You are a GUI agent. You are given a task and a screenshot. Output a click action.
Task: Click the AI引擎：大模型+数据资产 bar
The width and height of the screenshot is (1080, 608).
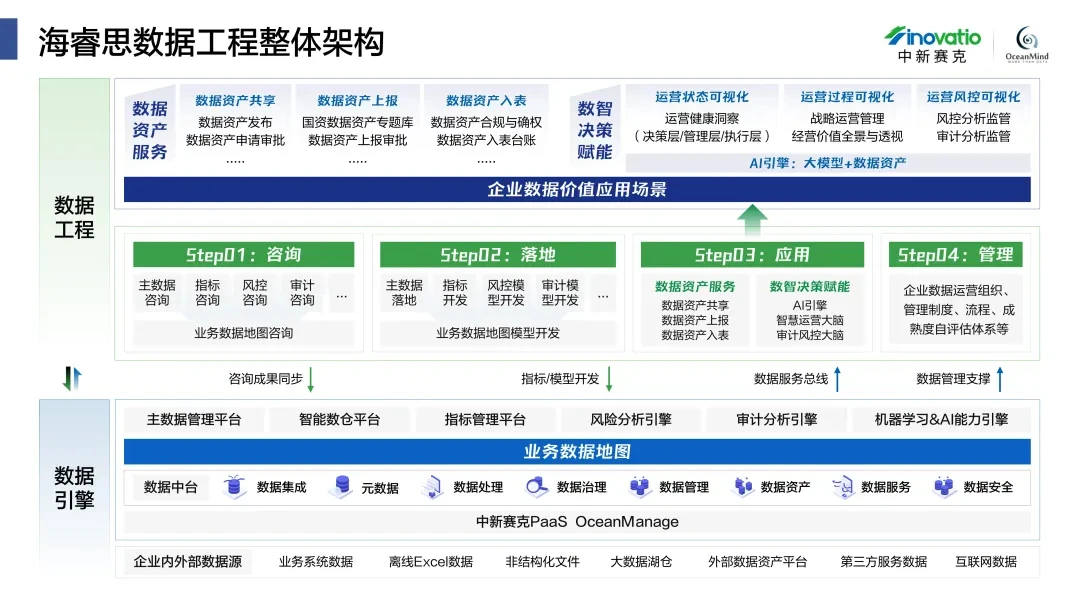click(x=828, y=163)
